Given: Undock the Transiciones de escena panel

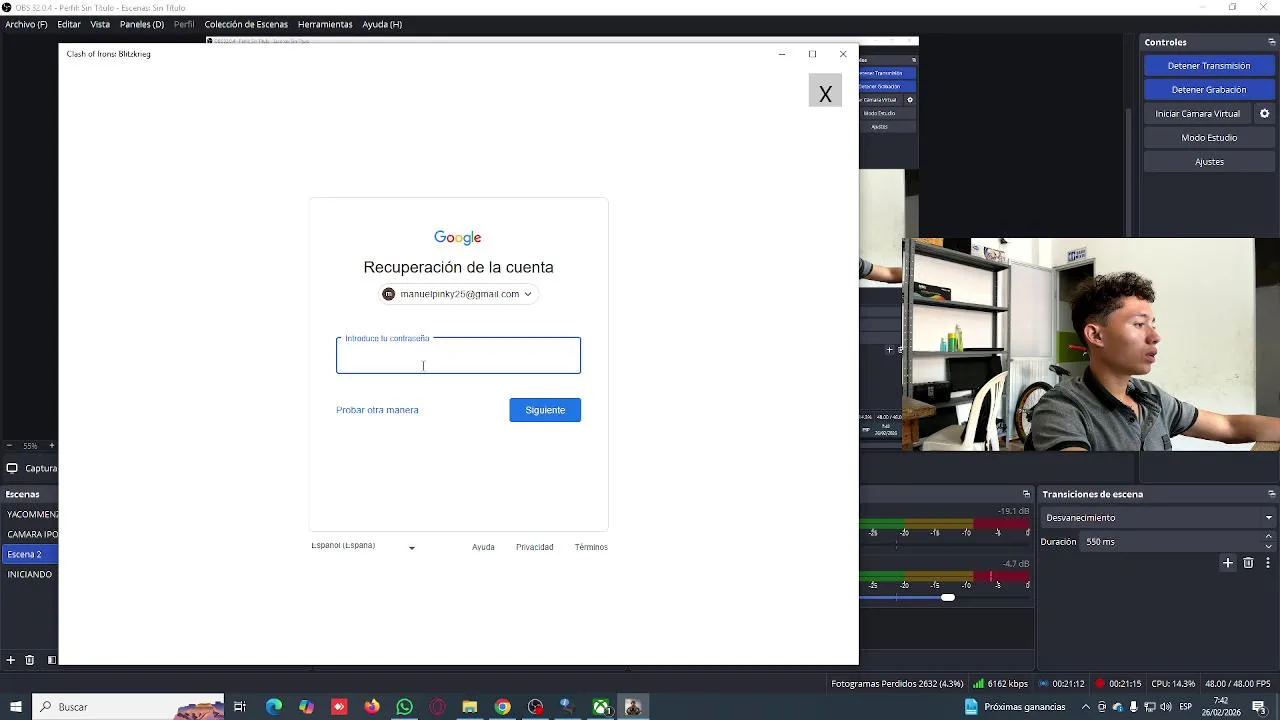Looking at the screenshot, I should [x=1272, y=494].
